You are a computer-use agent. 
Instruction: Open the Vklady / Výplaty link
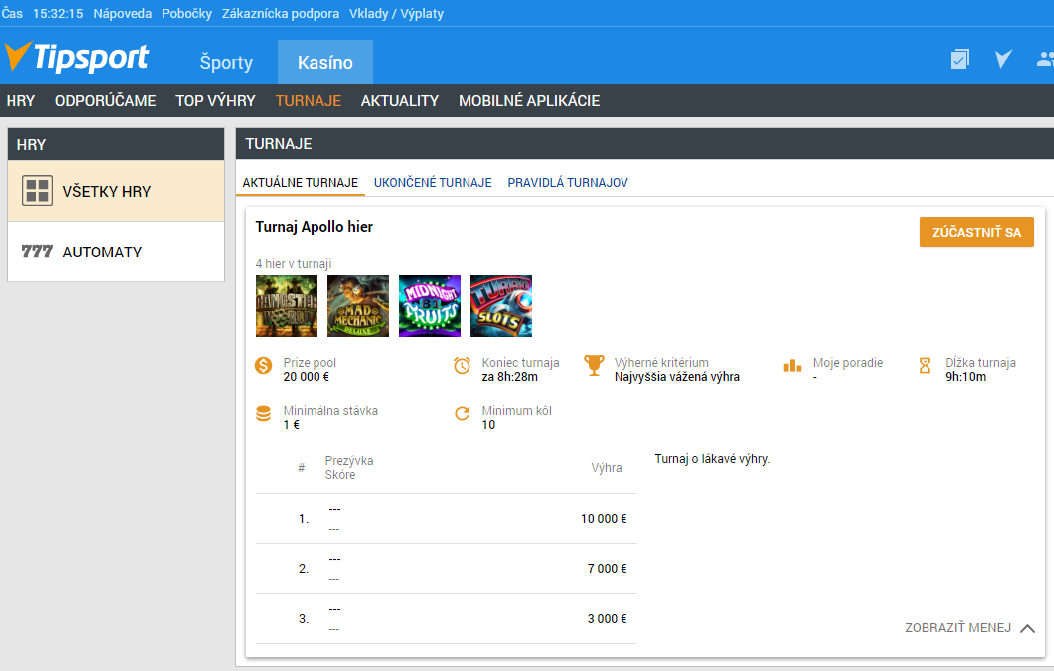(397, 13)
